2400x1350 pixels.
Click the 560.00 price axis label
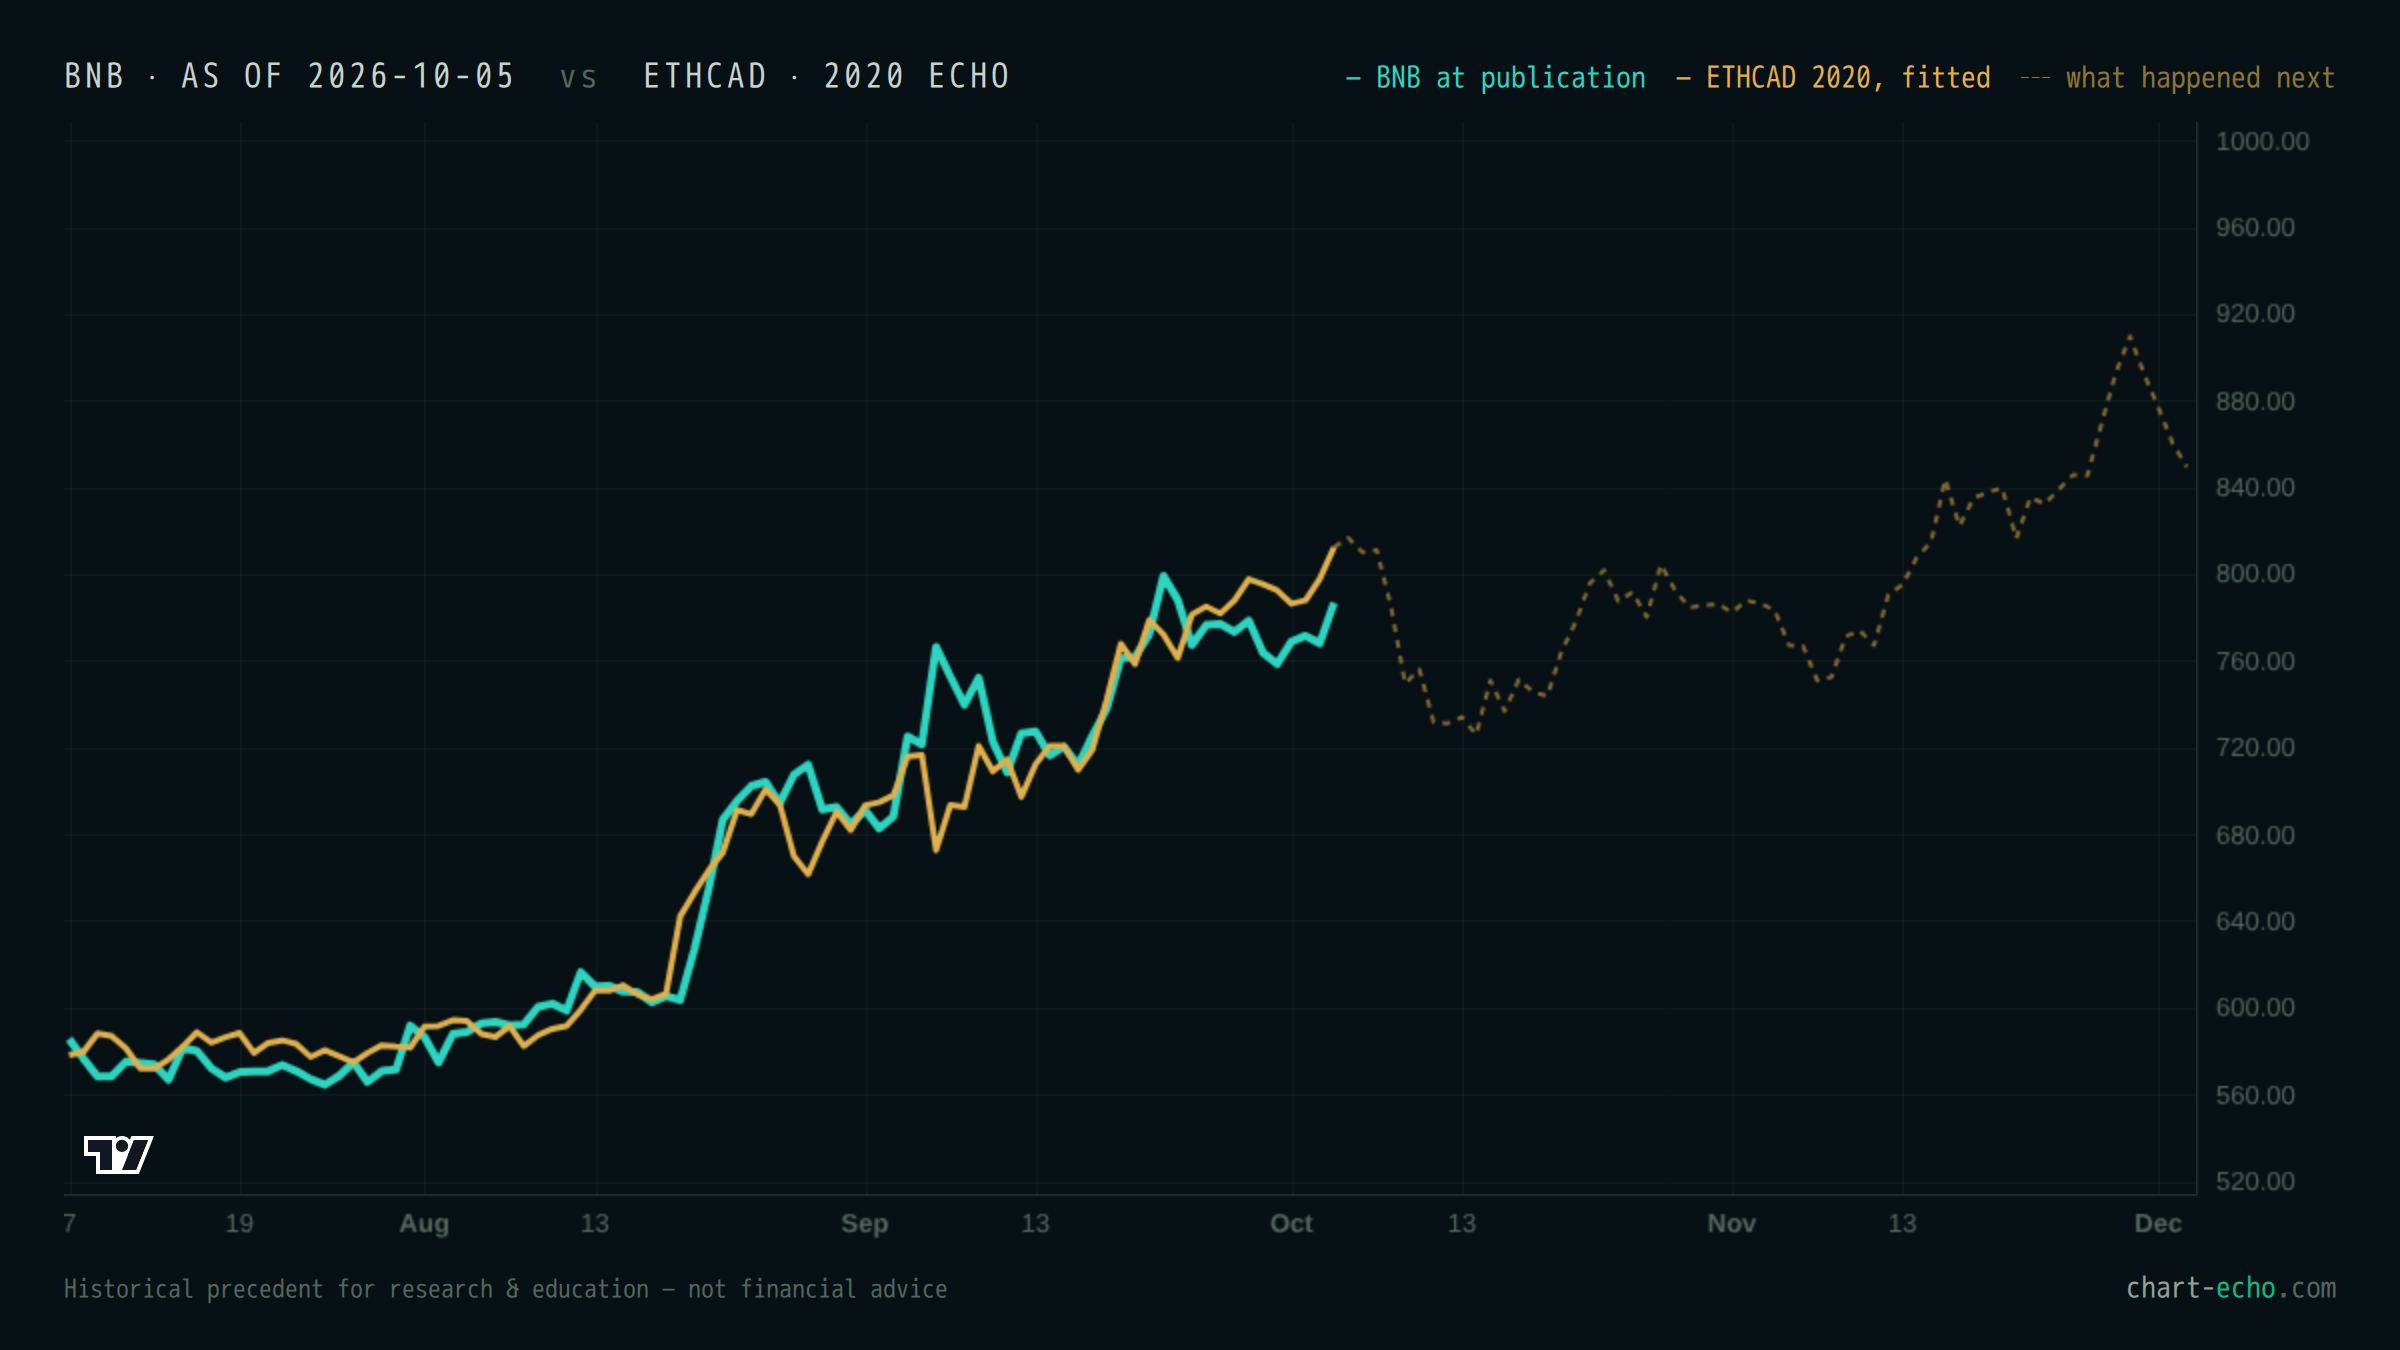2255,1095
